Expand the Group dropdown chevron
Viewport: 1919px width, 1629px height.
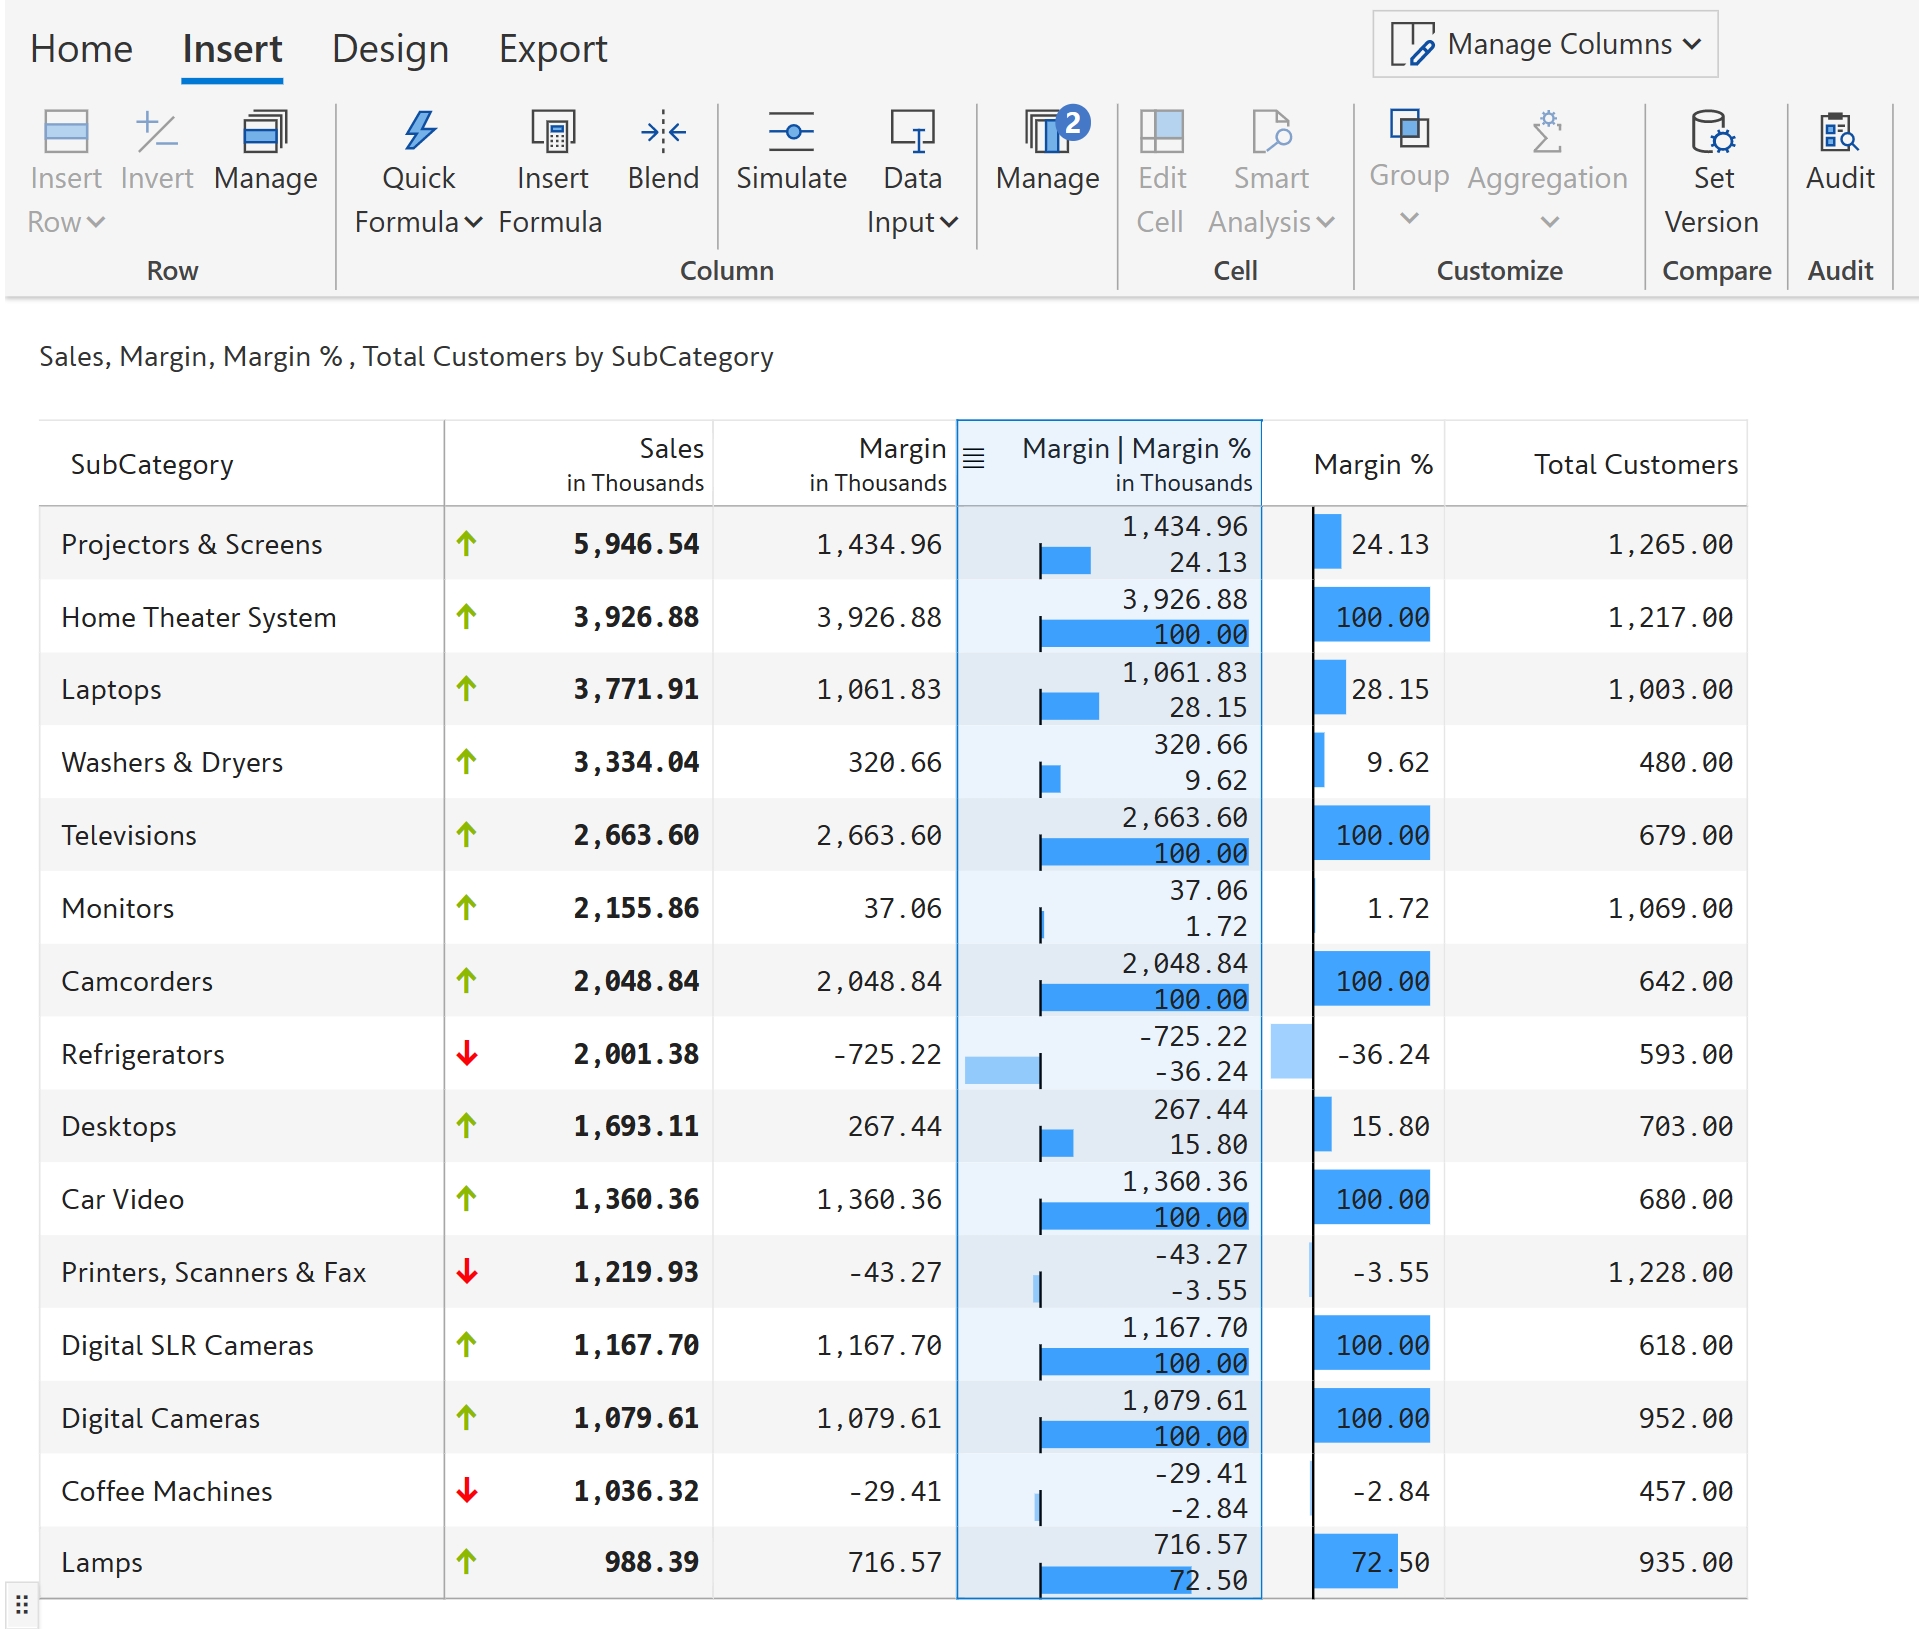point(1409,218)
